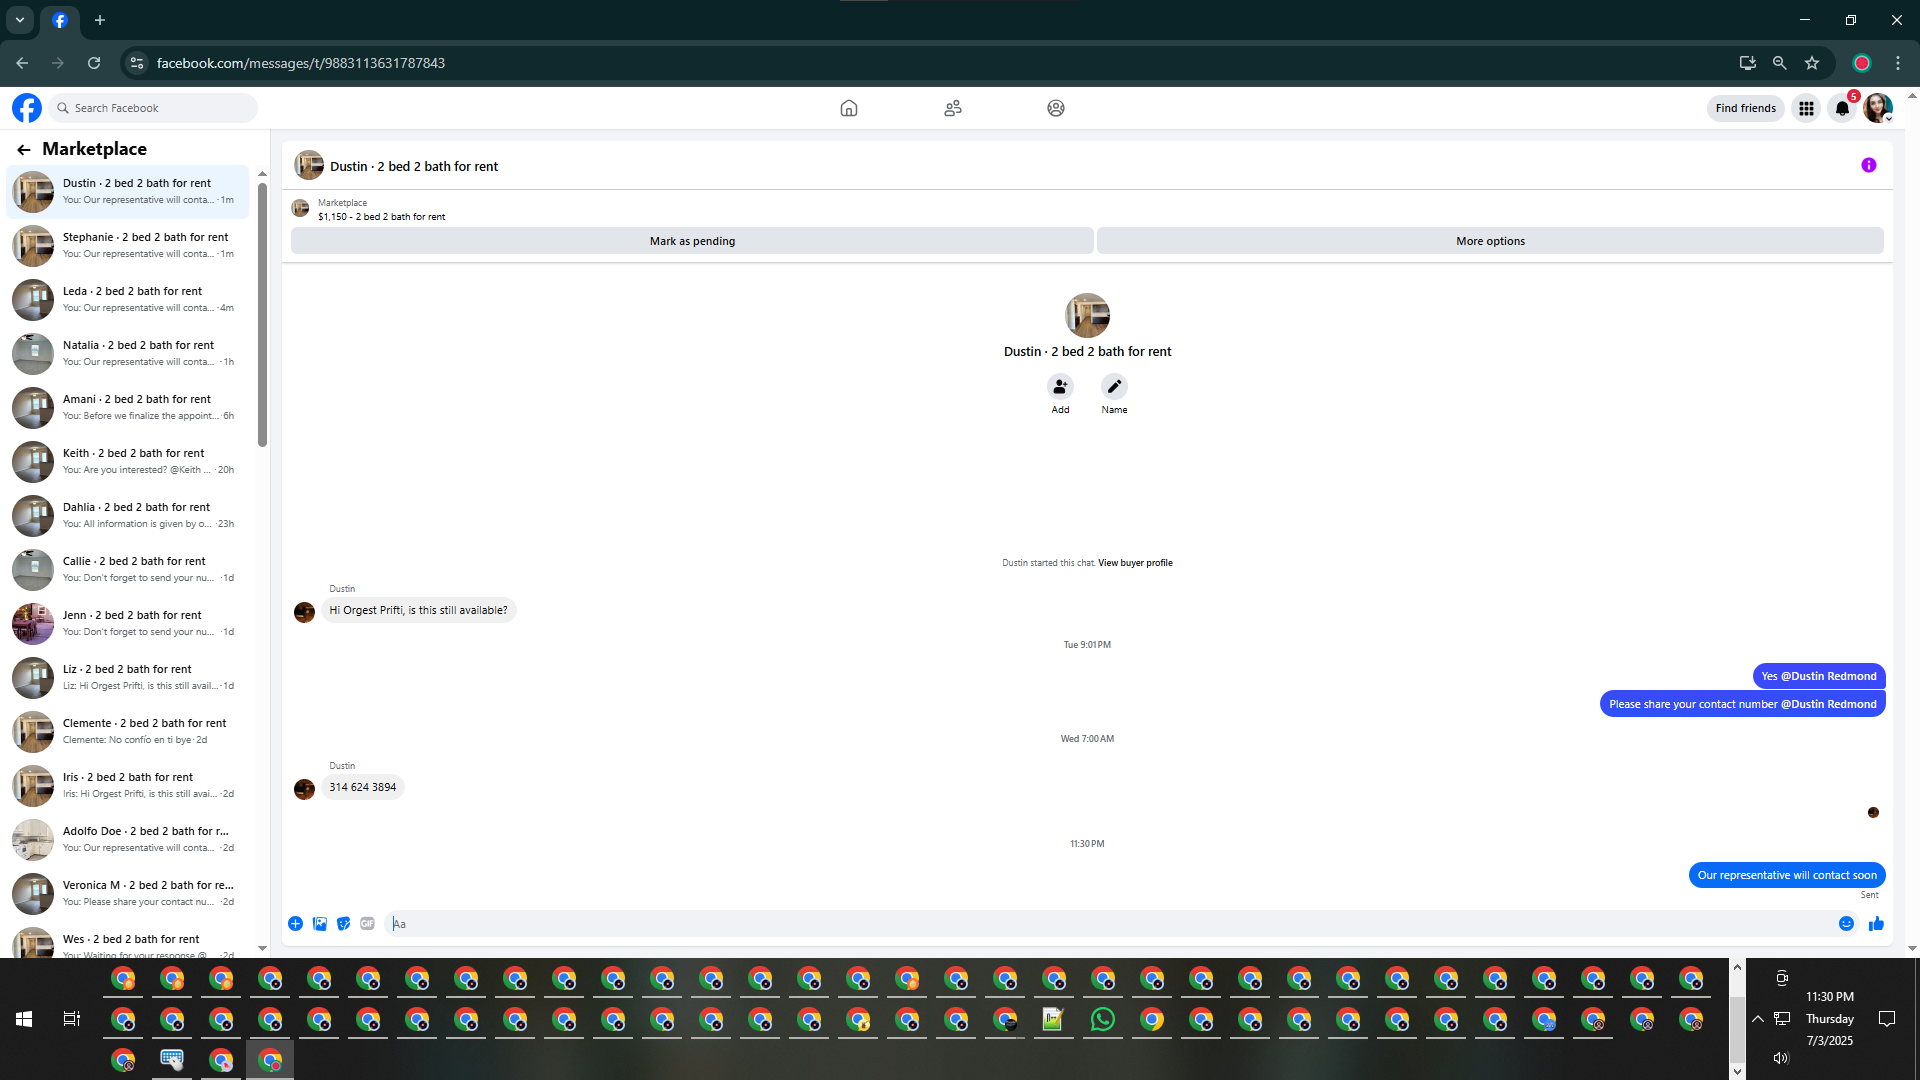The height and width of the screenshot is (1080, 1920).
Task: Show hidden system tray icons chevron
Action: click(1757, 1019)
